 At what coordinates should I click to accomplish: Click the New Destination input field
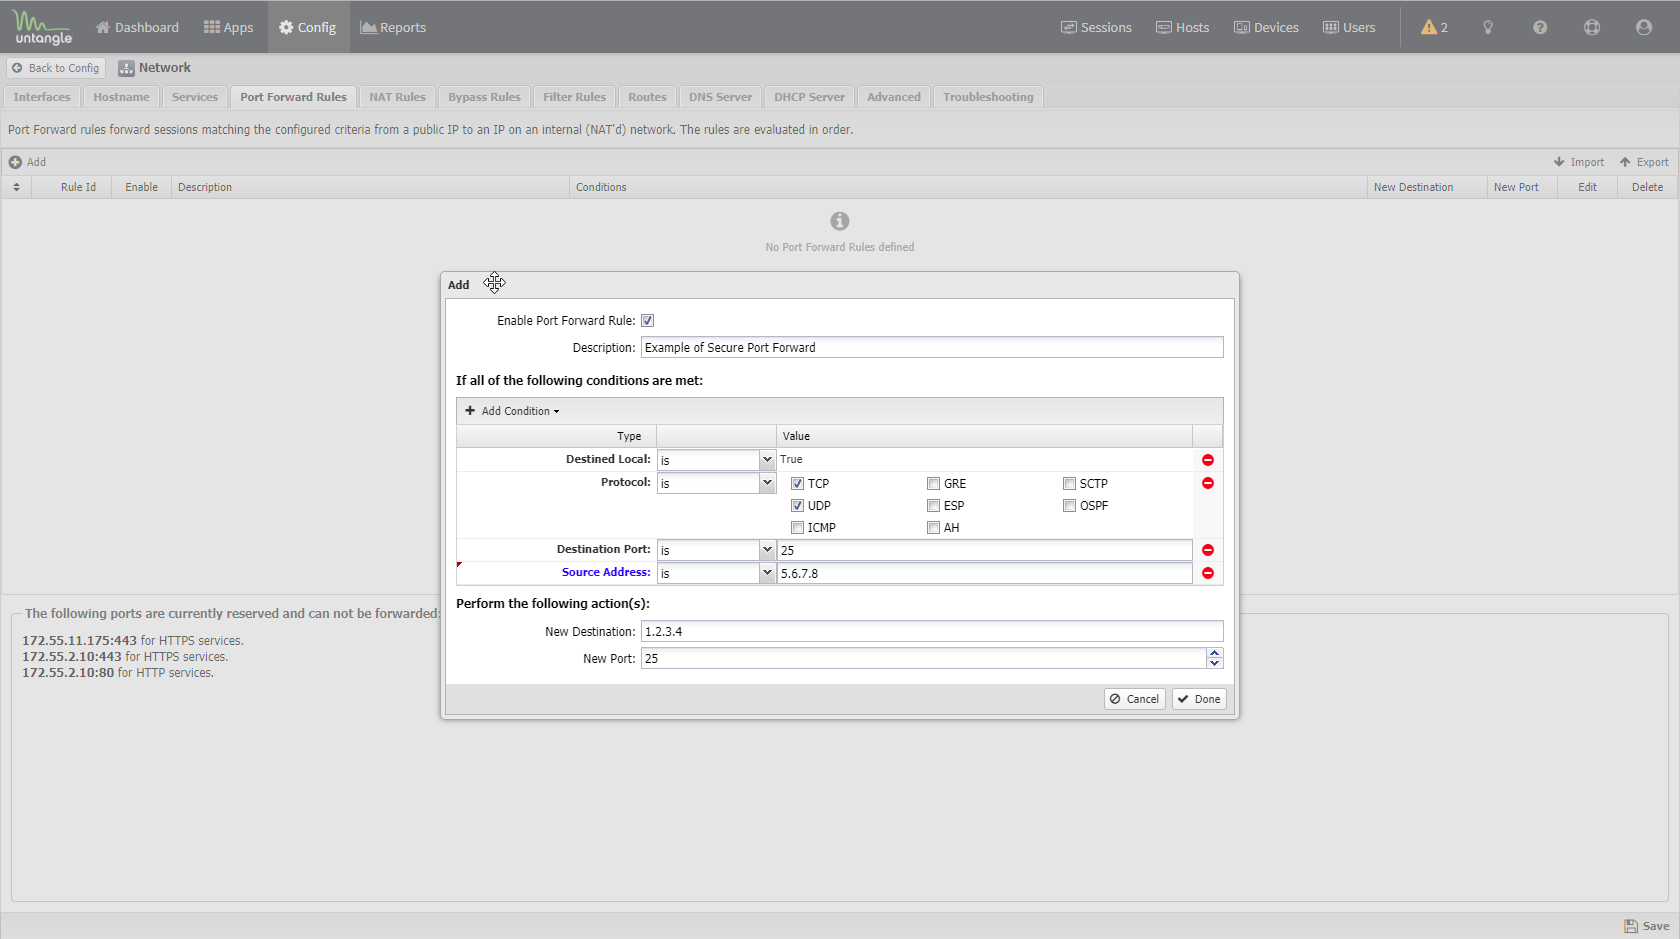pyautogui.click(x=930, y=631)
